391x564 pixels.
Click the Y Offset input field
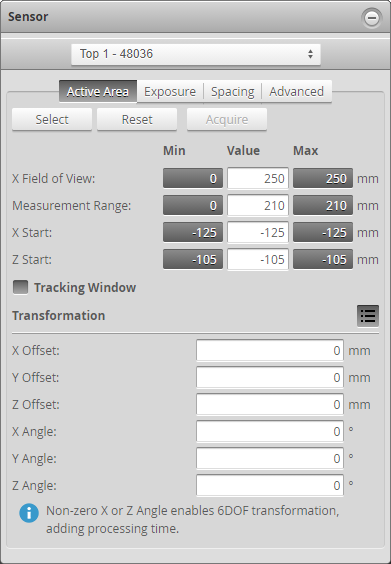[x=270, y=377]
